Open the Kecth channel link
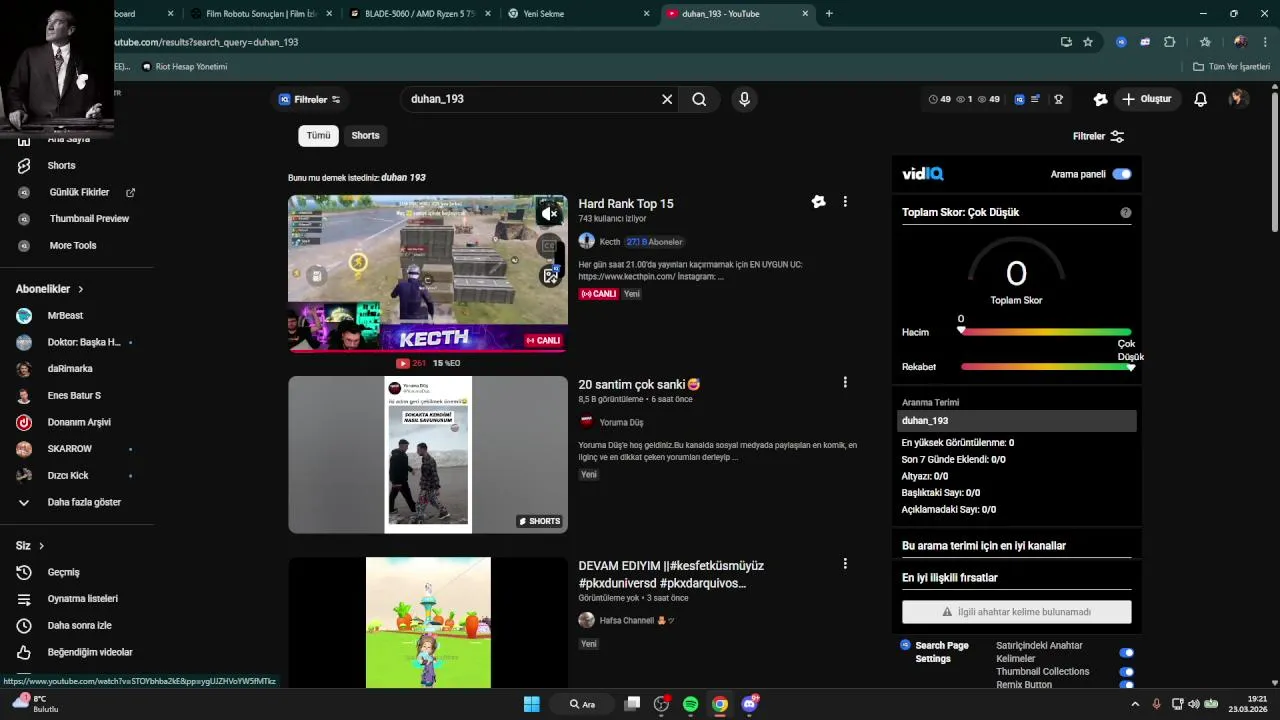 pyautogui.click(x=610, y=242)
